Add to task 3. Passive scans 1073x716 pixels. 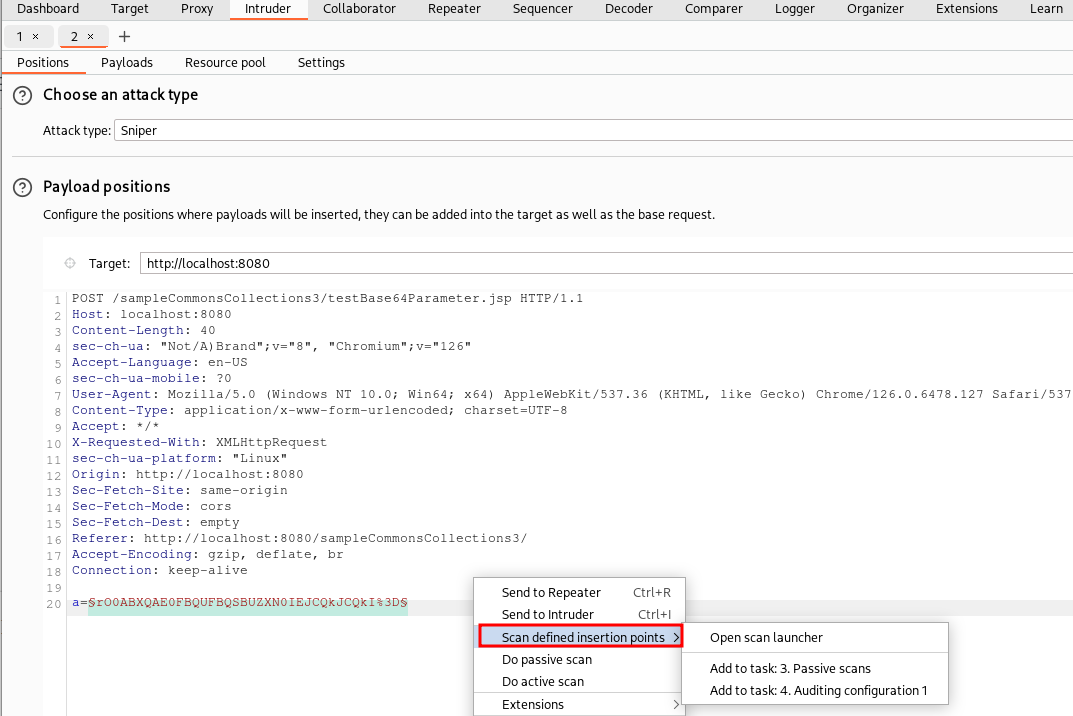point(790,668)
